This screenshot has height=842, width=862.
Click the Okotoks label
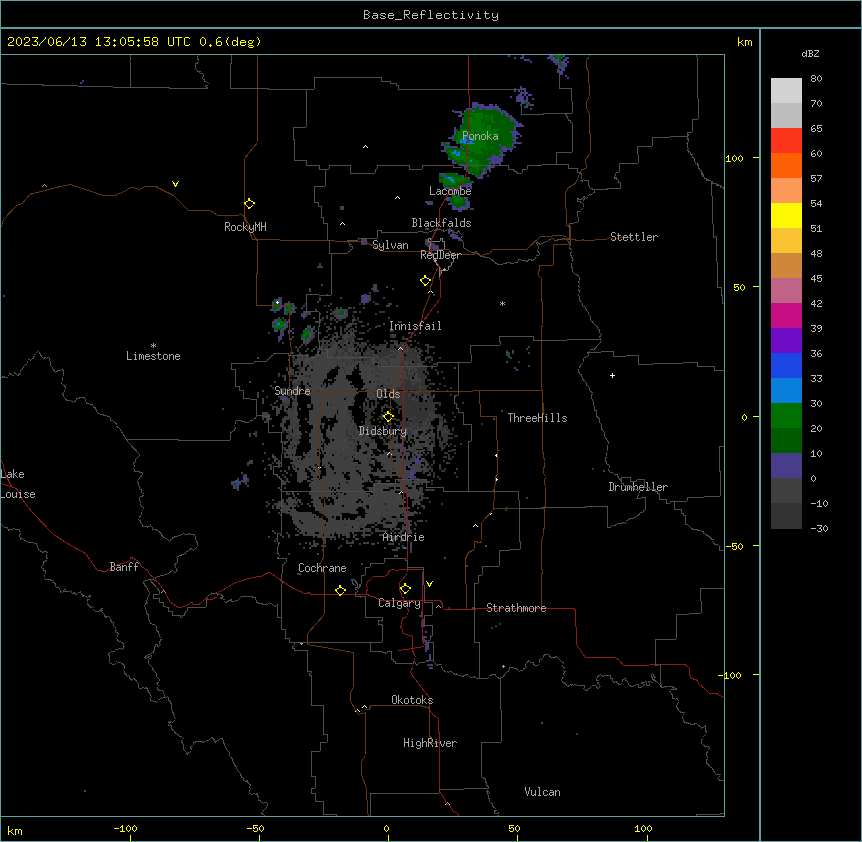(x=412, y=700)
